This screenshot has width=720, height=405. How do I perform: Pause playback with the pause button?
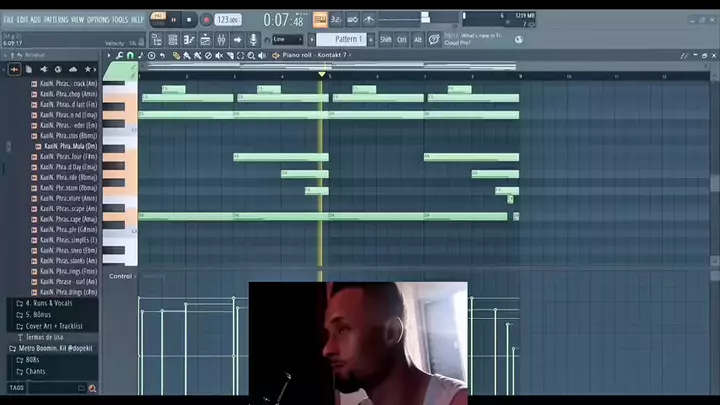point(174,20)
